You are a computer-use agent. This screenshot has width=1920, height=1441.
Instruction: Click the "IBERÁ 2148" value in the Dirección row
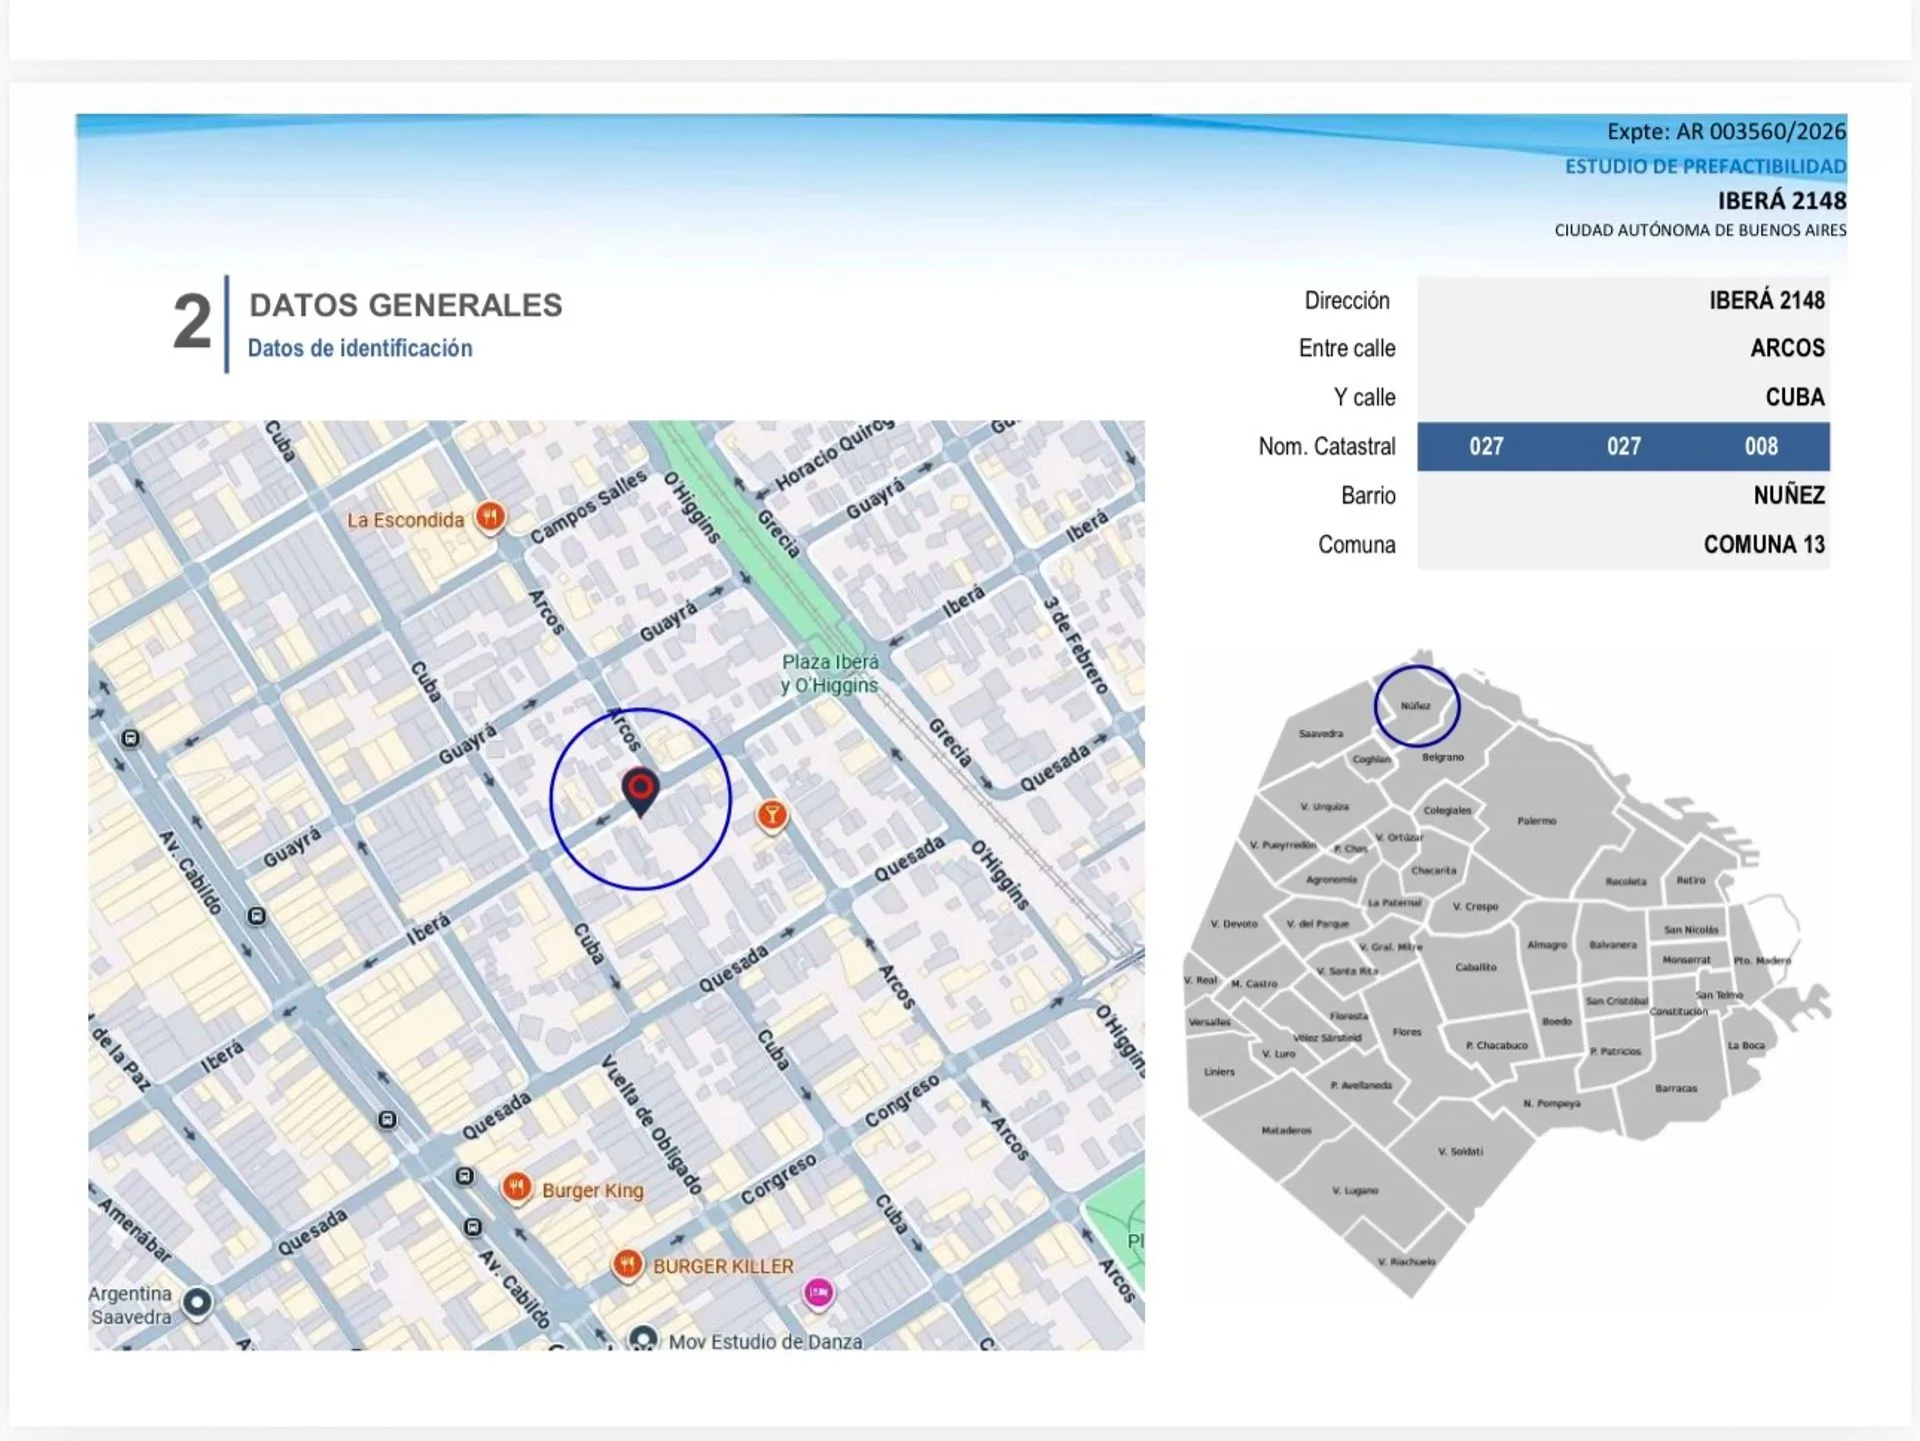(1767, 300)
